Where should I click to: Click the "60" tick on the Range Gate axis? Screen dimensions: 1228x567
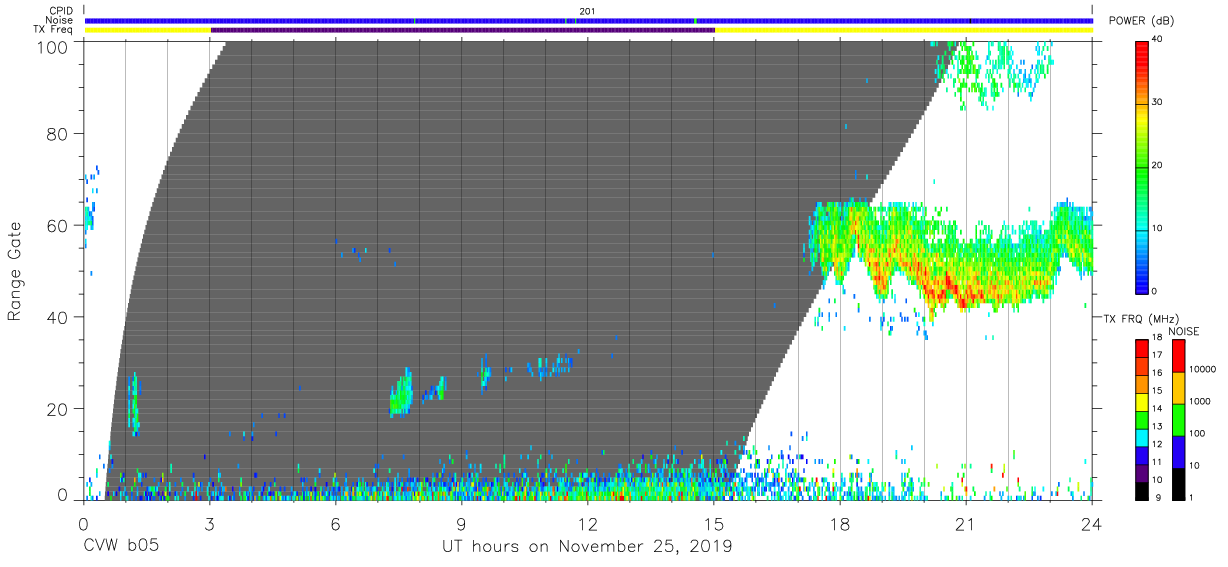click(x=59, y=225)
